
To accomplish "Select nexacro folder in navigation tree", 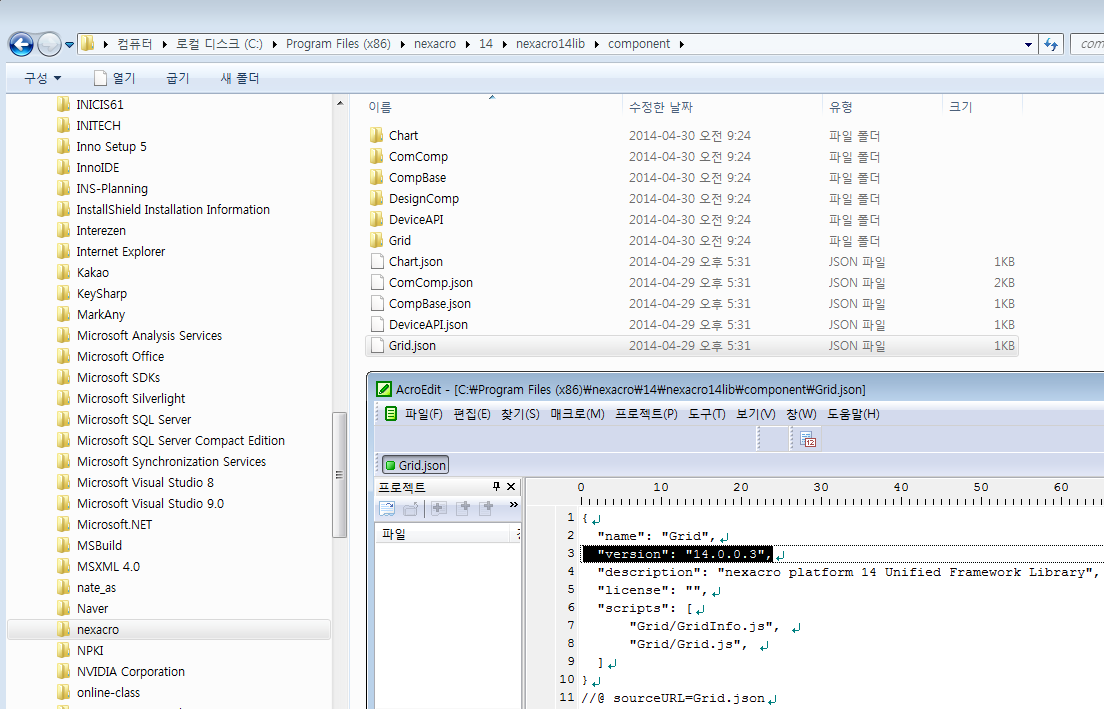I will (169, 629).
